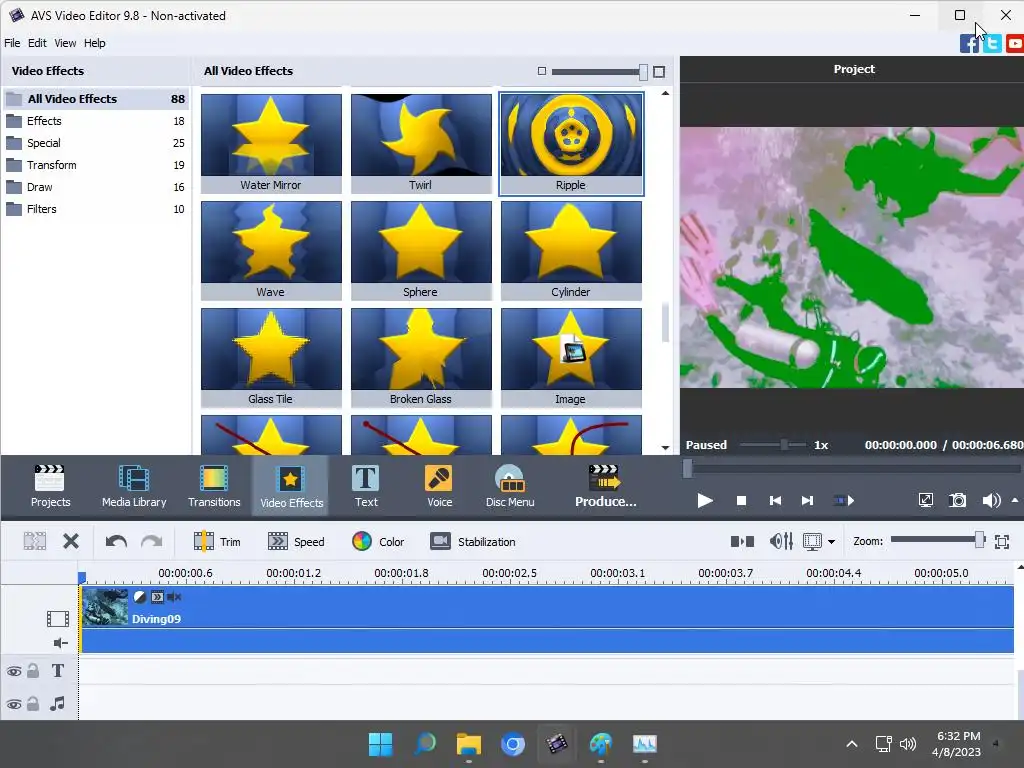Open the Media Library
Image resolution: width=1024 pixels, height=768 pixels.
coord(134,486)
